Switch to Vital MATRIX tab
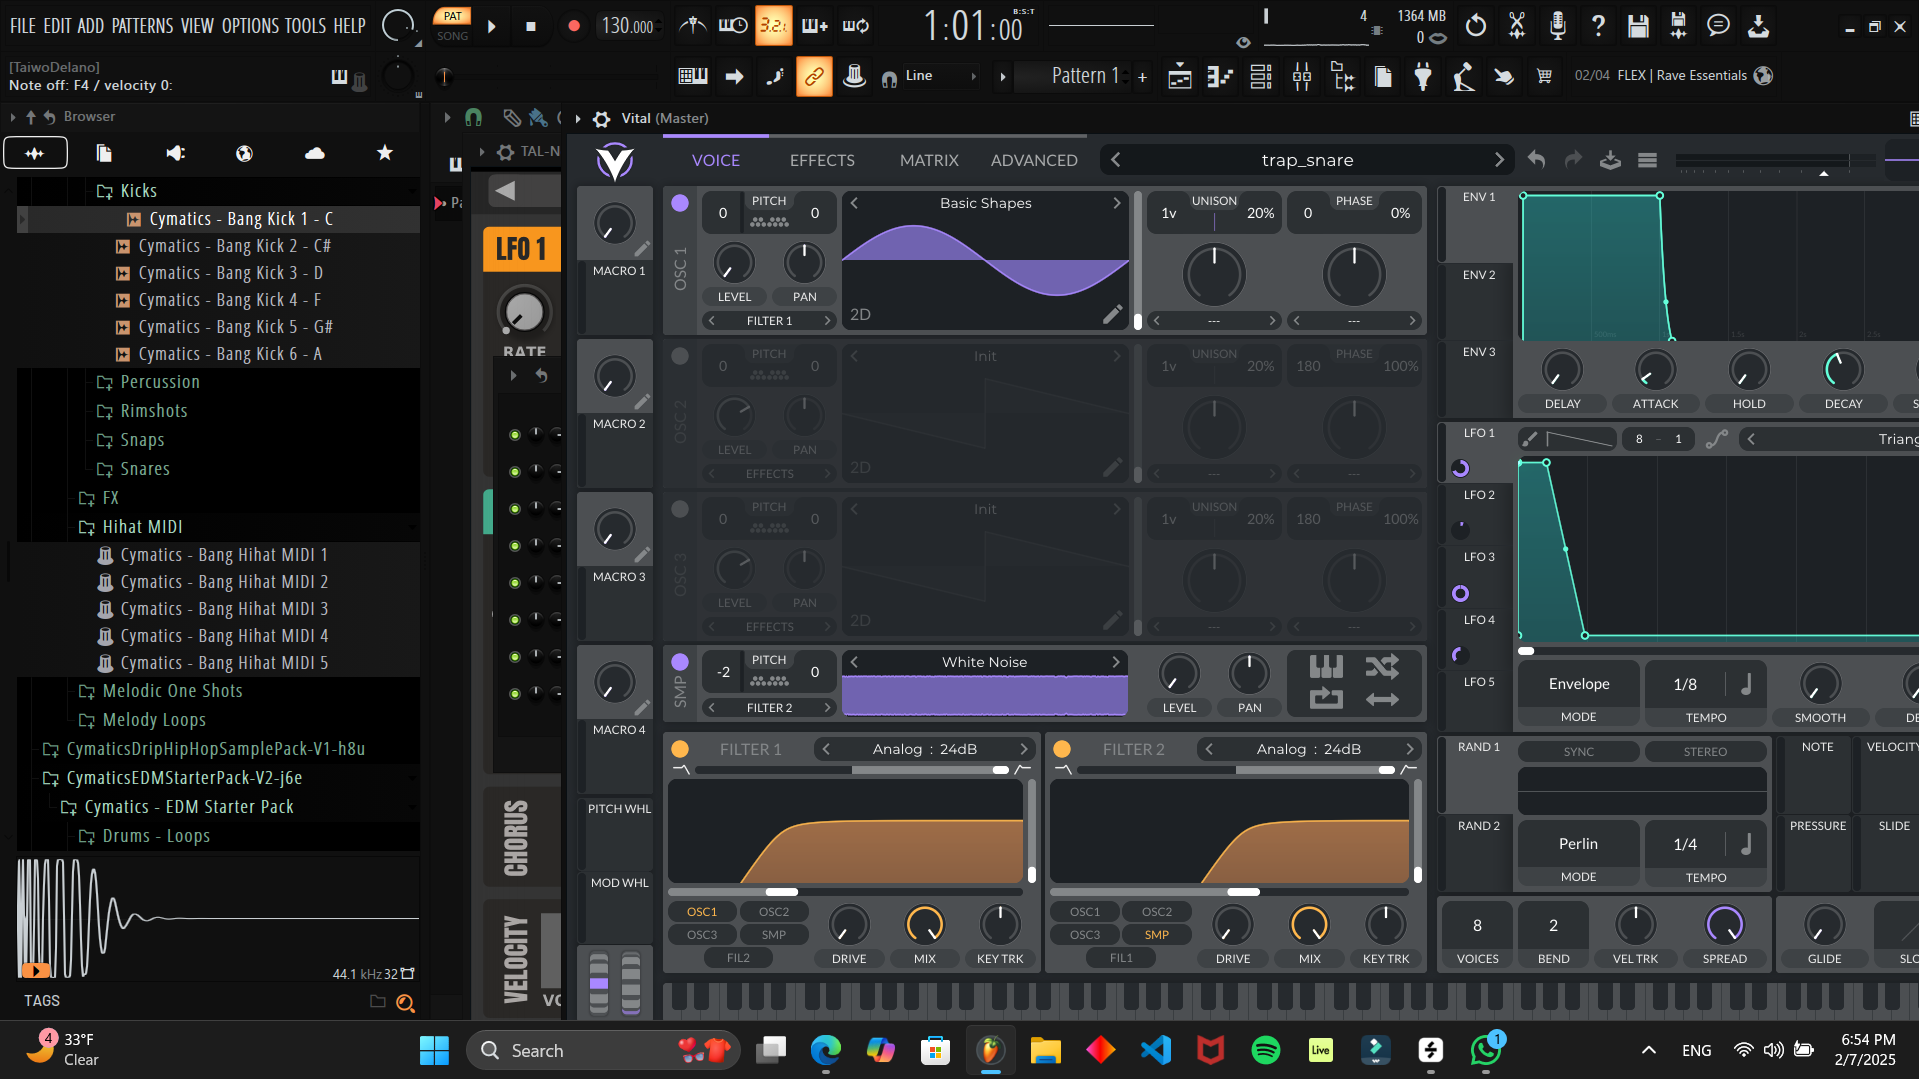The height and width of the screenshot is (1079, 1919). [x=929, y=160]
